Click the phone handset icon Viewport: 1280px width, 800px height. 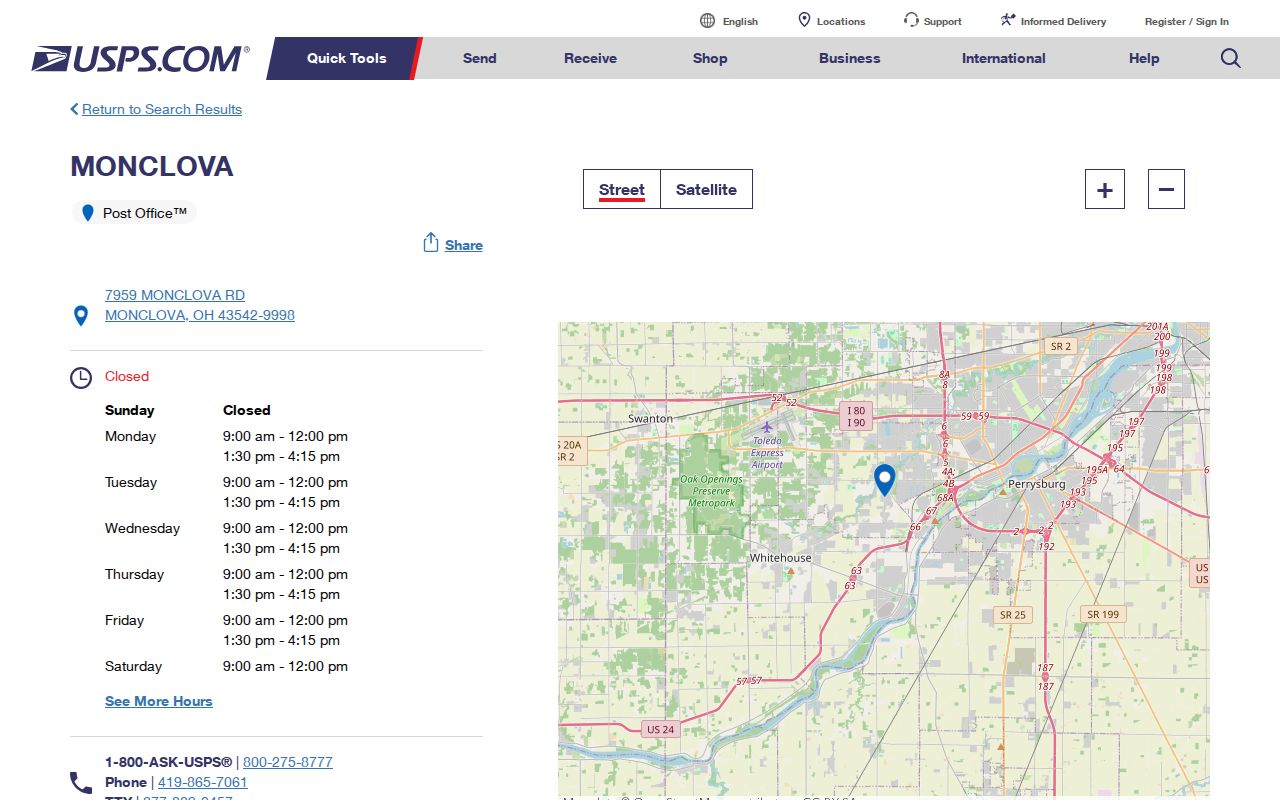point(81,782)
